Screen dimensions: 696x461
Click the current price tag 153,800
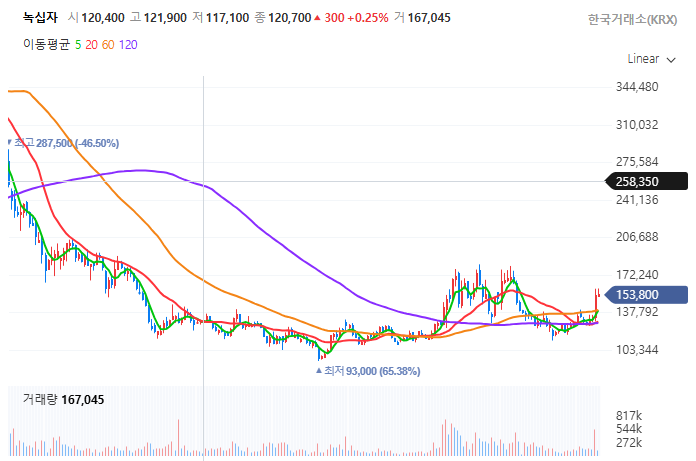pyautogui.click(x=647, y=295)
